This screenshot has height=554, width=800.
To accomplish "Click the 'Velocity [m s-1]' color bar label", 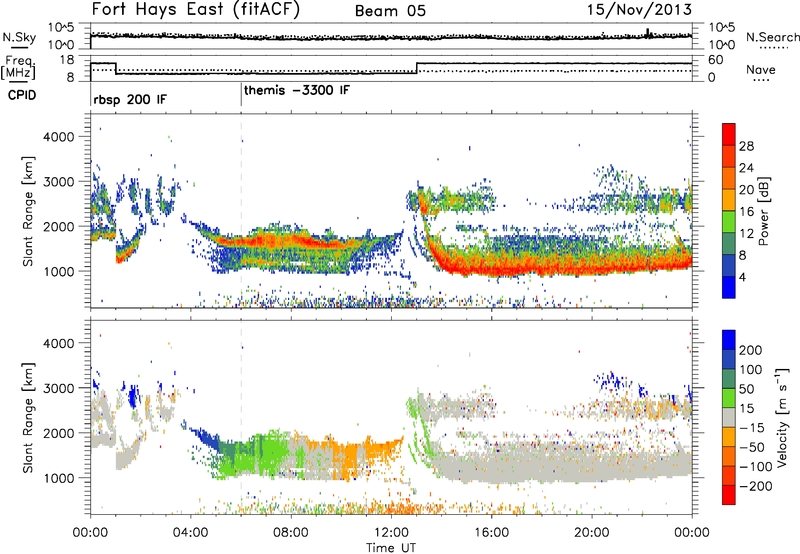I will pyautogui.click(x=781, y=417).
